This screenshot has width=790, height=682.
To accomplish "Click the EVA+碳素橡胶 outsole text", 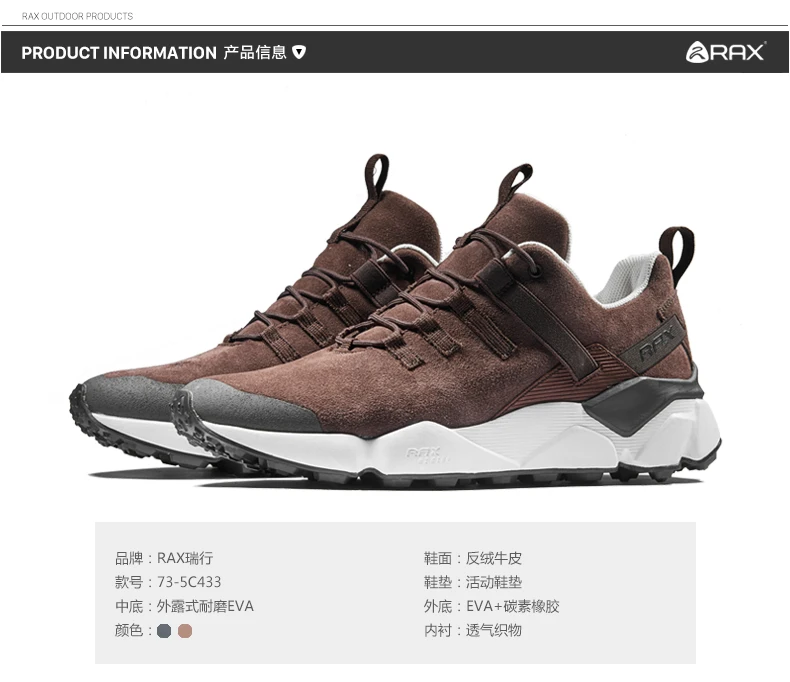I will point(513,606).
